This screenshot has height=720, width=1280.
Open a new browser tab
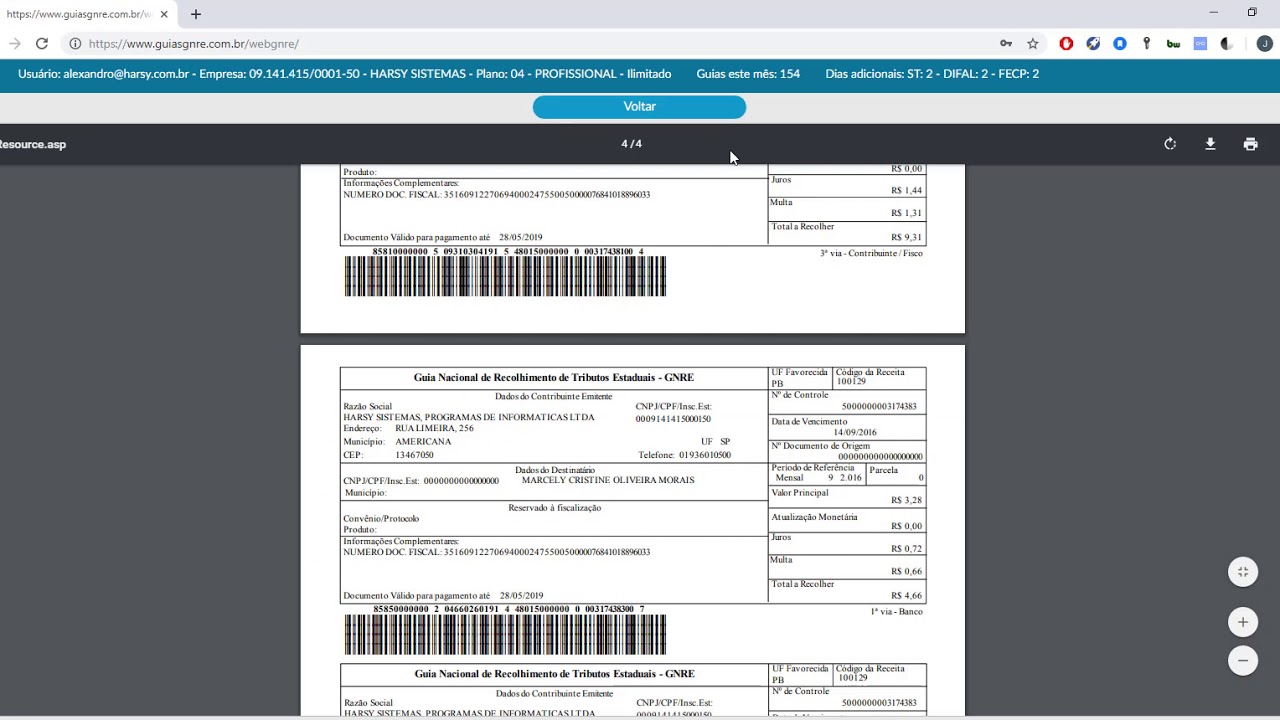coord(196,14)
